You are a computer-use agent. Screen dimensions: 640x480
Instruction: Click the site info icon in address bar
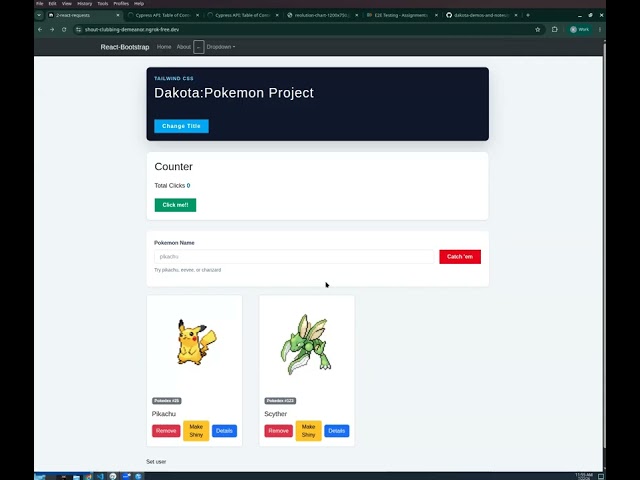[78, 29]
